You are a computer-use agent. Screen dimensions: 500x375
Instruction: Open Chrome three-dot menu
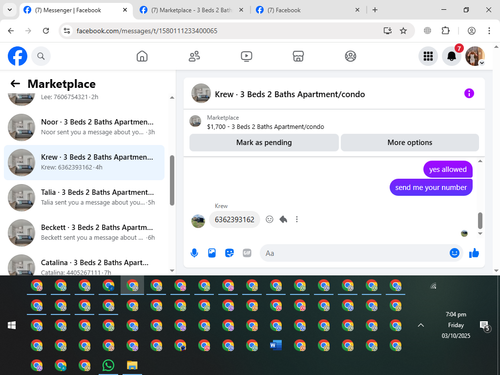(489, 31)
